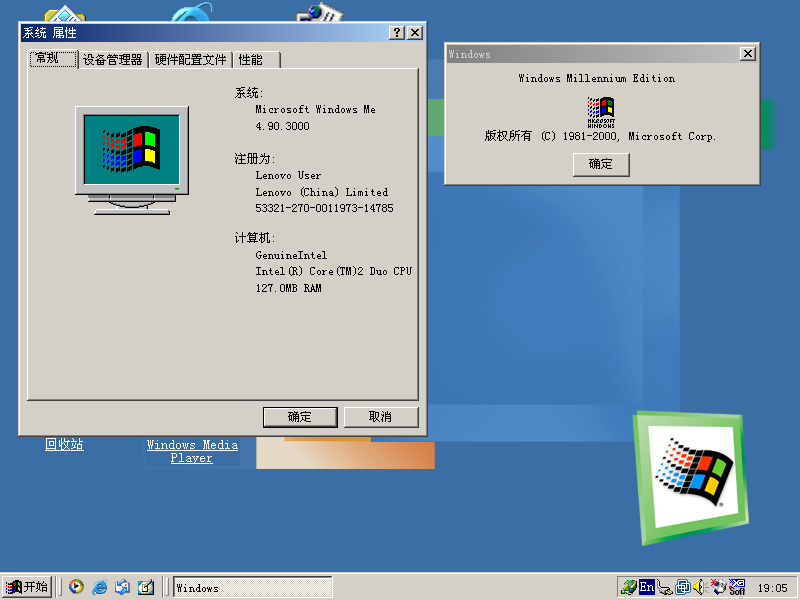Click the text "127.0MB RAM"
The image size is (800, 600).
coord(288,288)
